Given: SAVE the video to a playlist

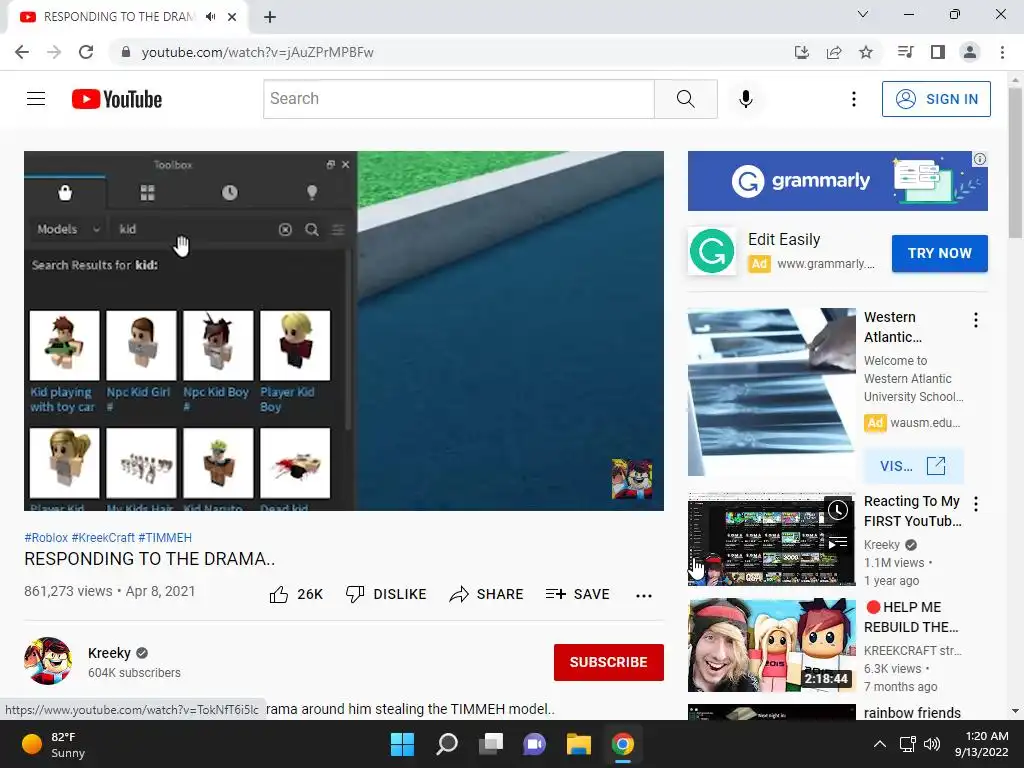Looking at the screenshot, I should pos(578,594).
